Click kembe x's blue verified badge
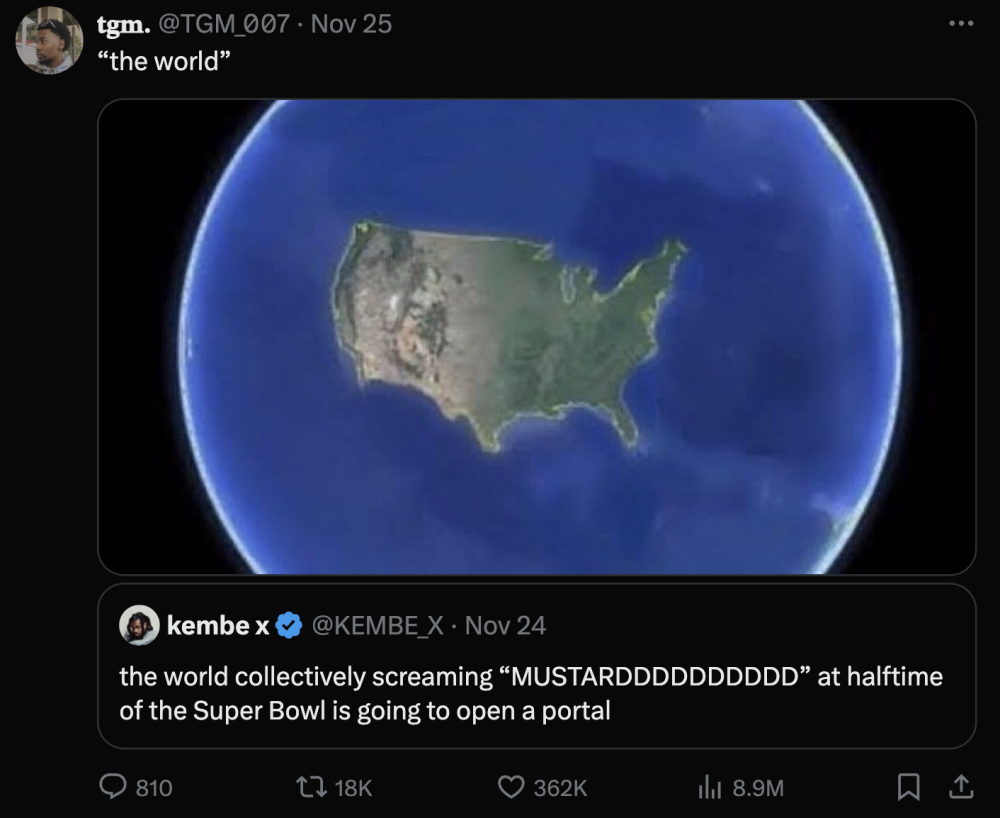The height and width of the screenshot is (818, 1000). 289,626
